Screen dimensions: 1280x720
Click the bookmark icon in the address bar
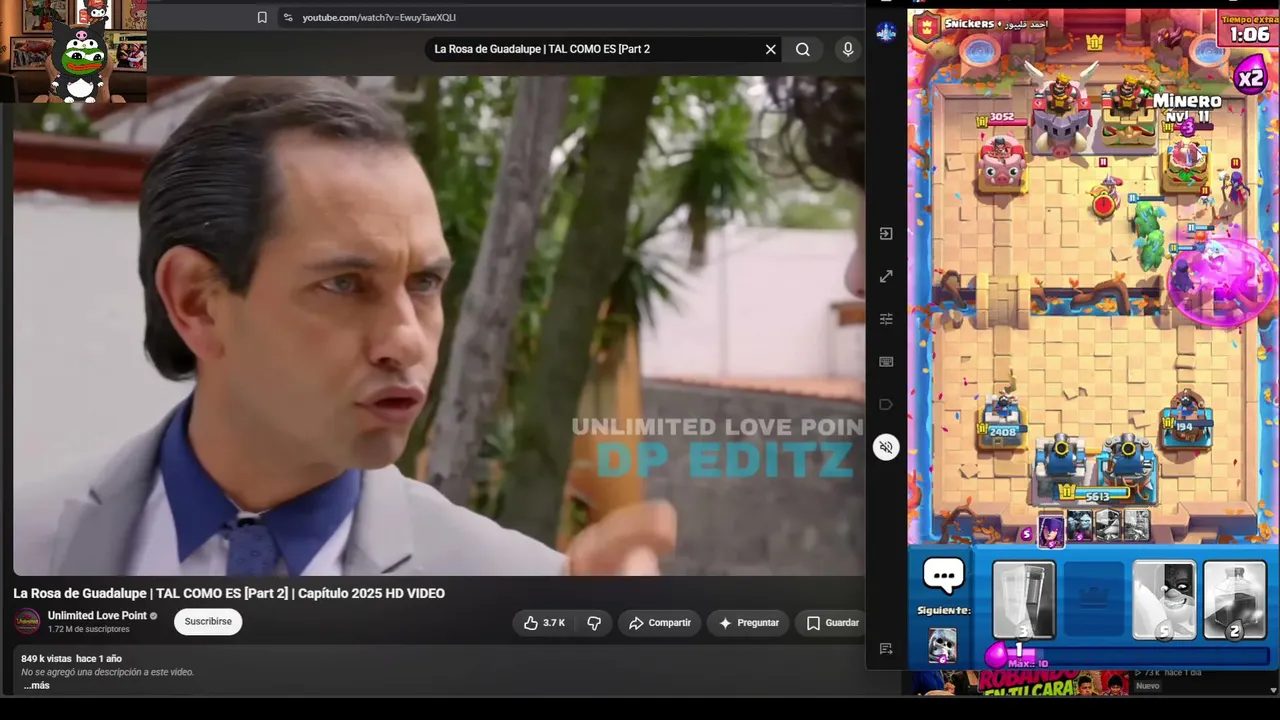(x=262, y=17)
